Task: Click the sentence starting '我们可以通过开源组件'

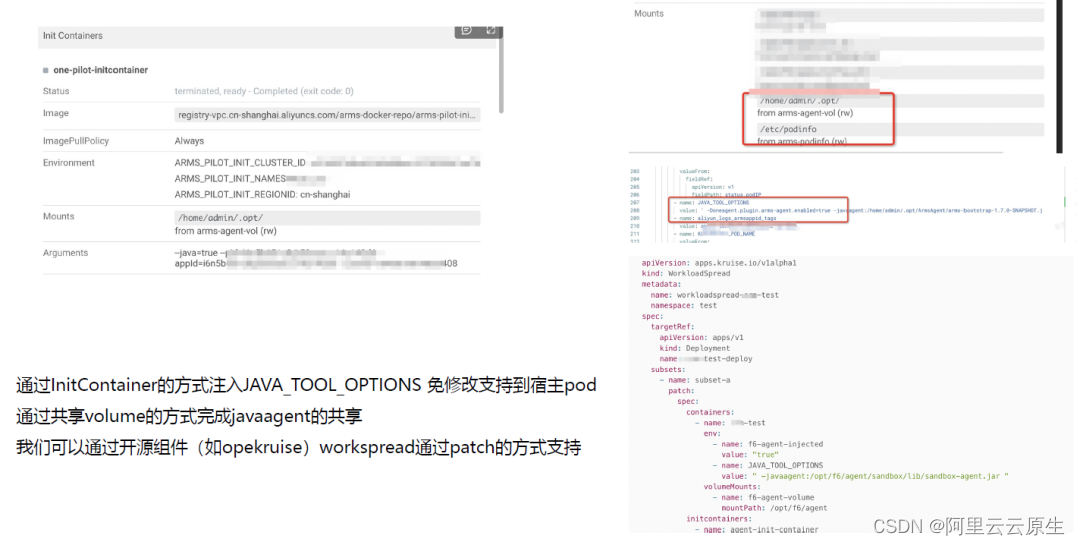Action: [298, 447]
